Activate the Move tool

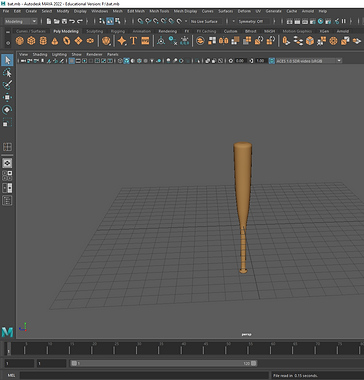[x=7, y=97]
